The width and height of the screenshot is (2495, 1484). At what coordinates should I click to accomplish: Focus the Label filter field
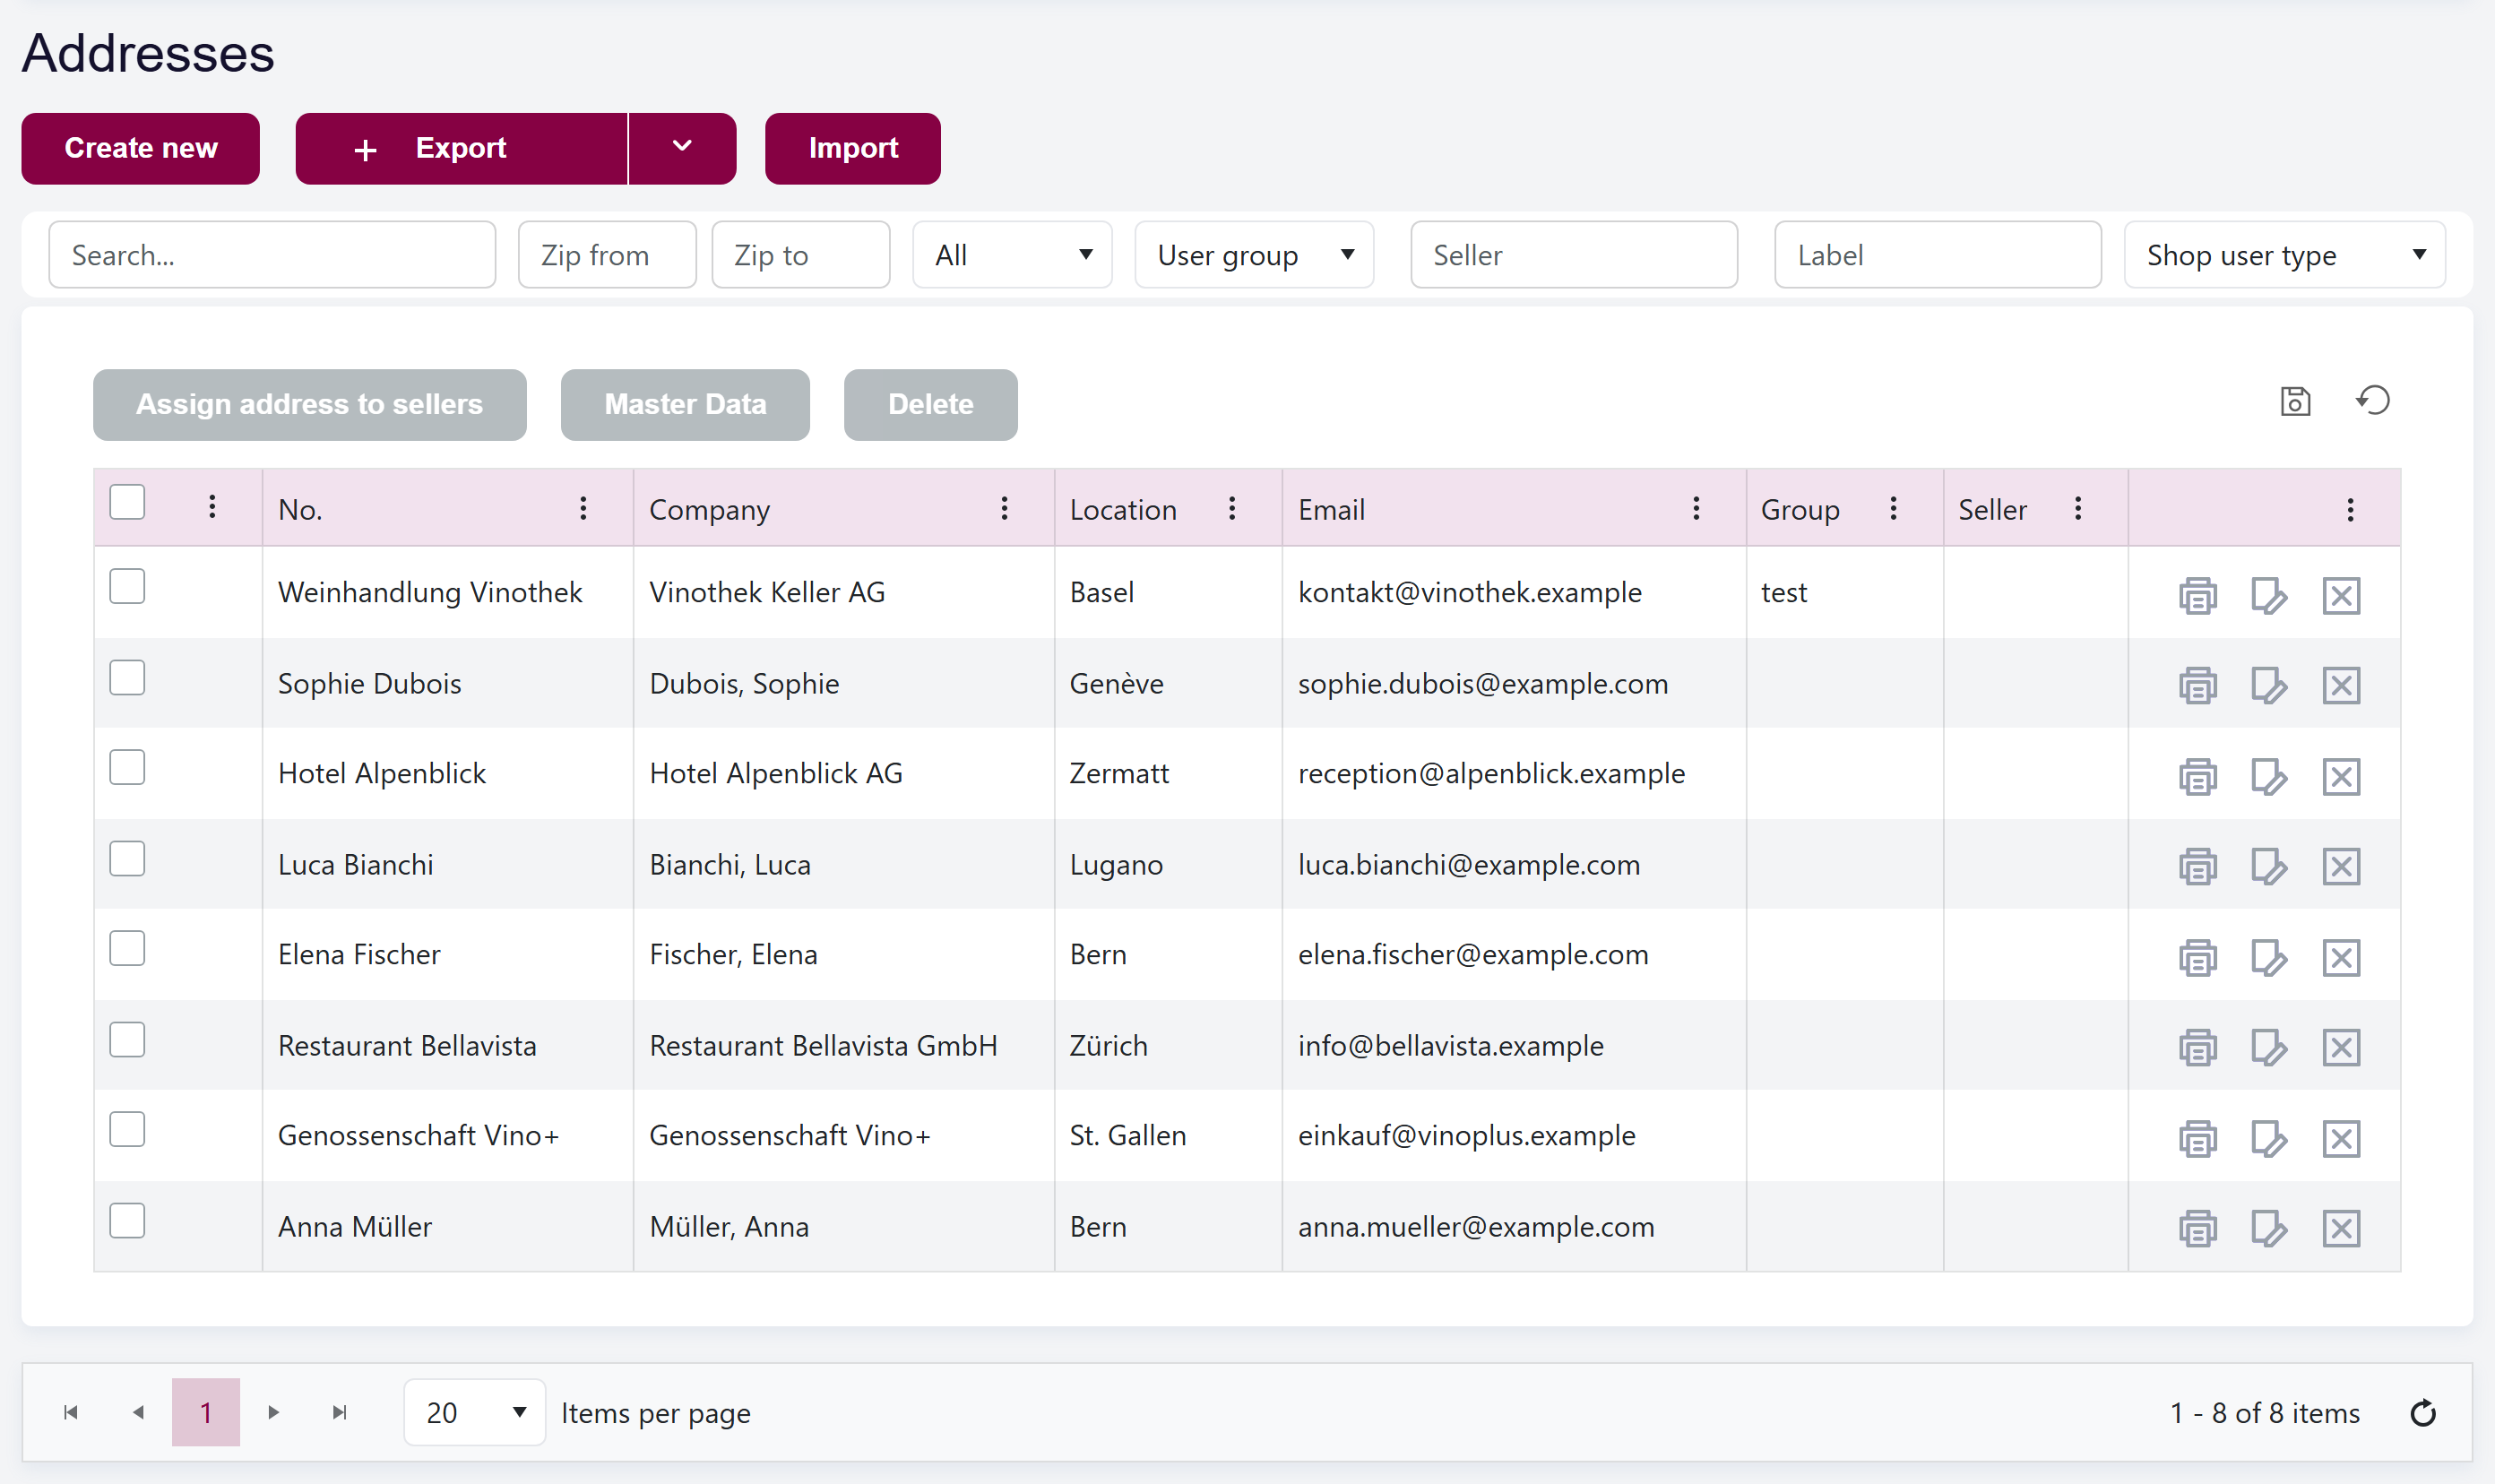point(1937,255)
